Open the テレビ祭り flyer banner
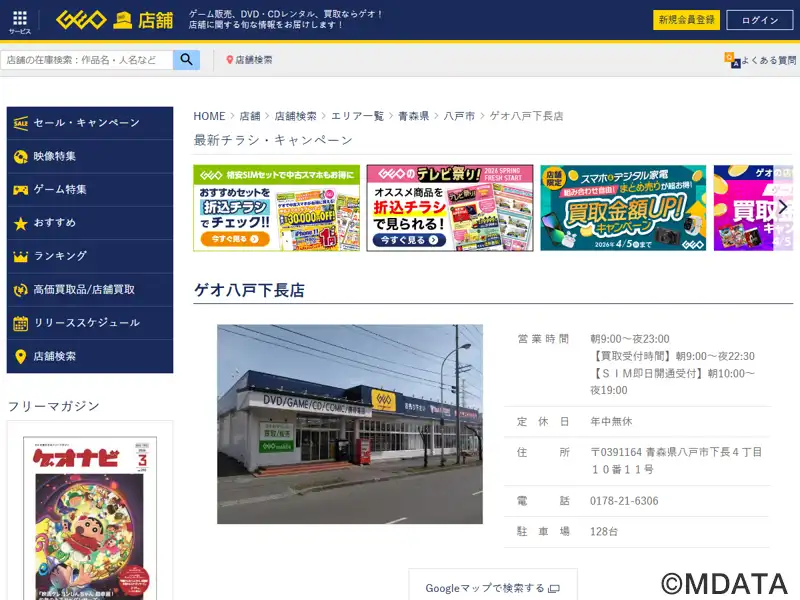 click(450, 208)
